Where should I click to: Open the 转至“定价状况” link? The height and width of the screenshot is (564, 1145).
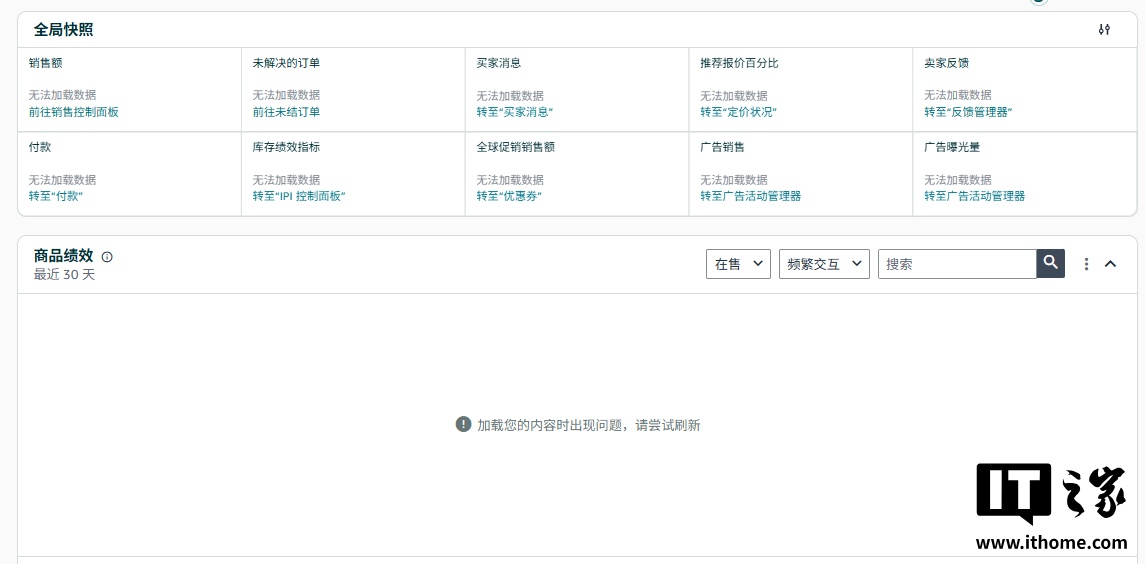[738, 112]
